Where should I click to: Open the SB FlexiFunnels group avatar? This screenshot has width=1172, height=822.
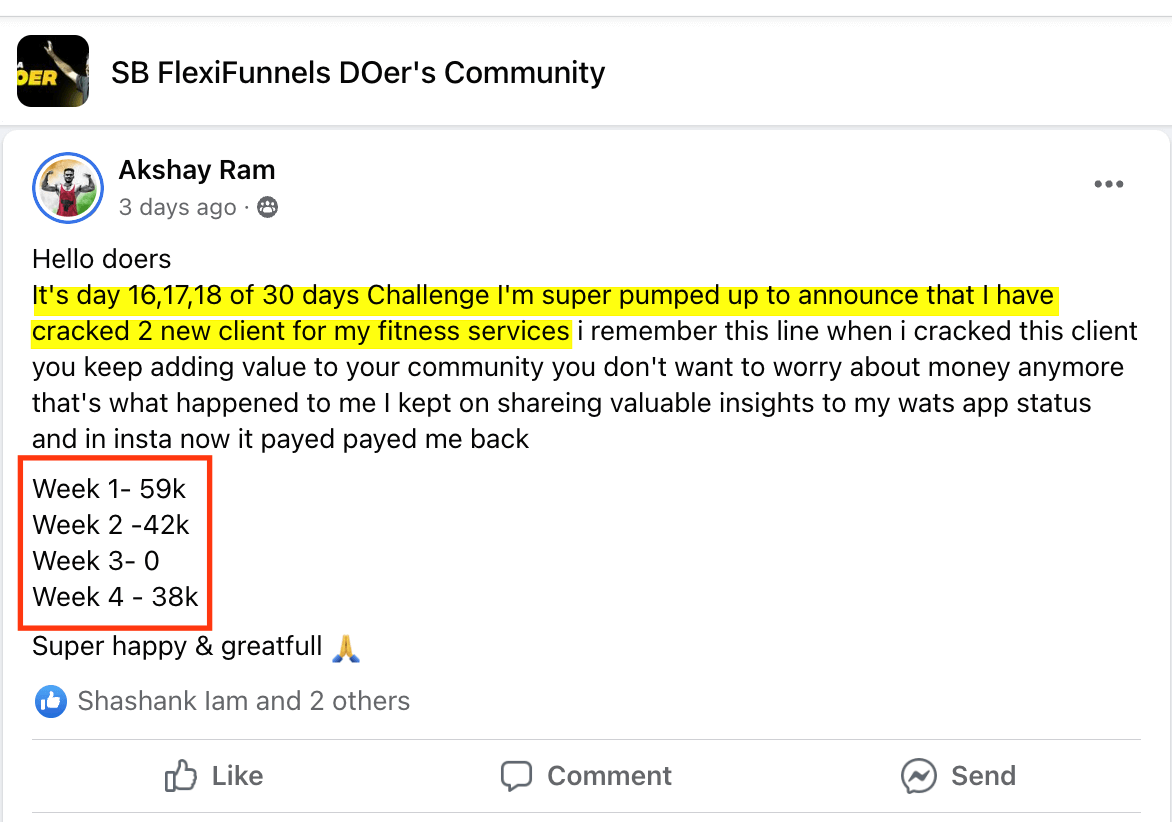(53, 71)
